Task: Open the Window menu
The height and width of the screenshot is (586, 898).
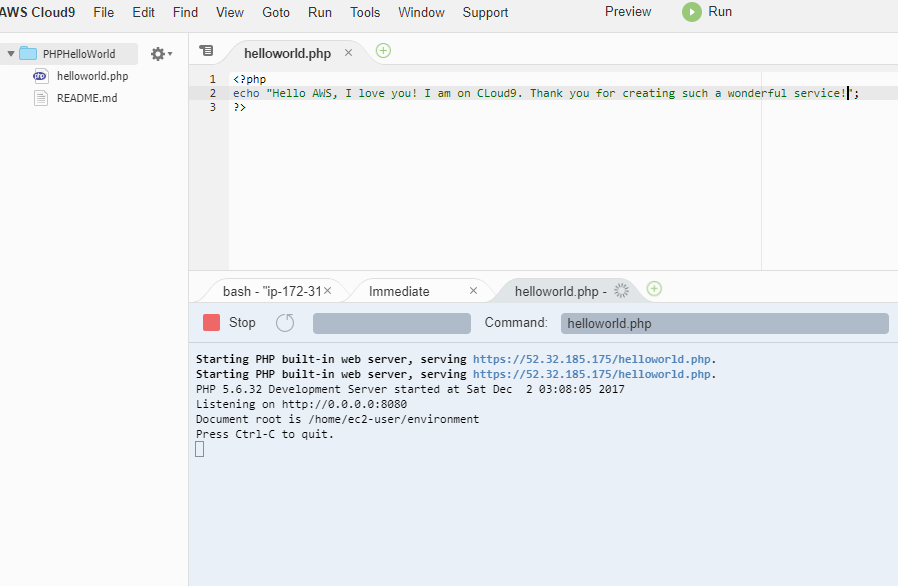Action: (421, 12)
